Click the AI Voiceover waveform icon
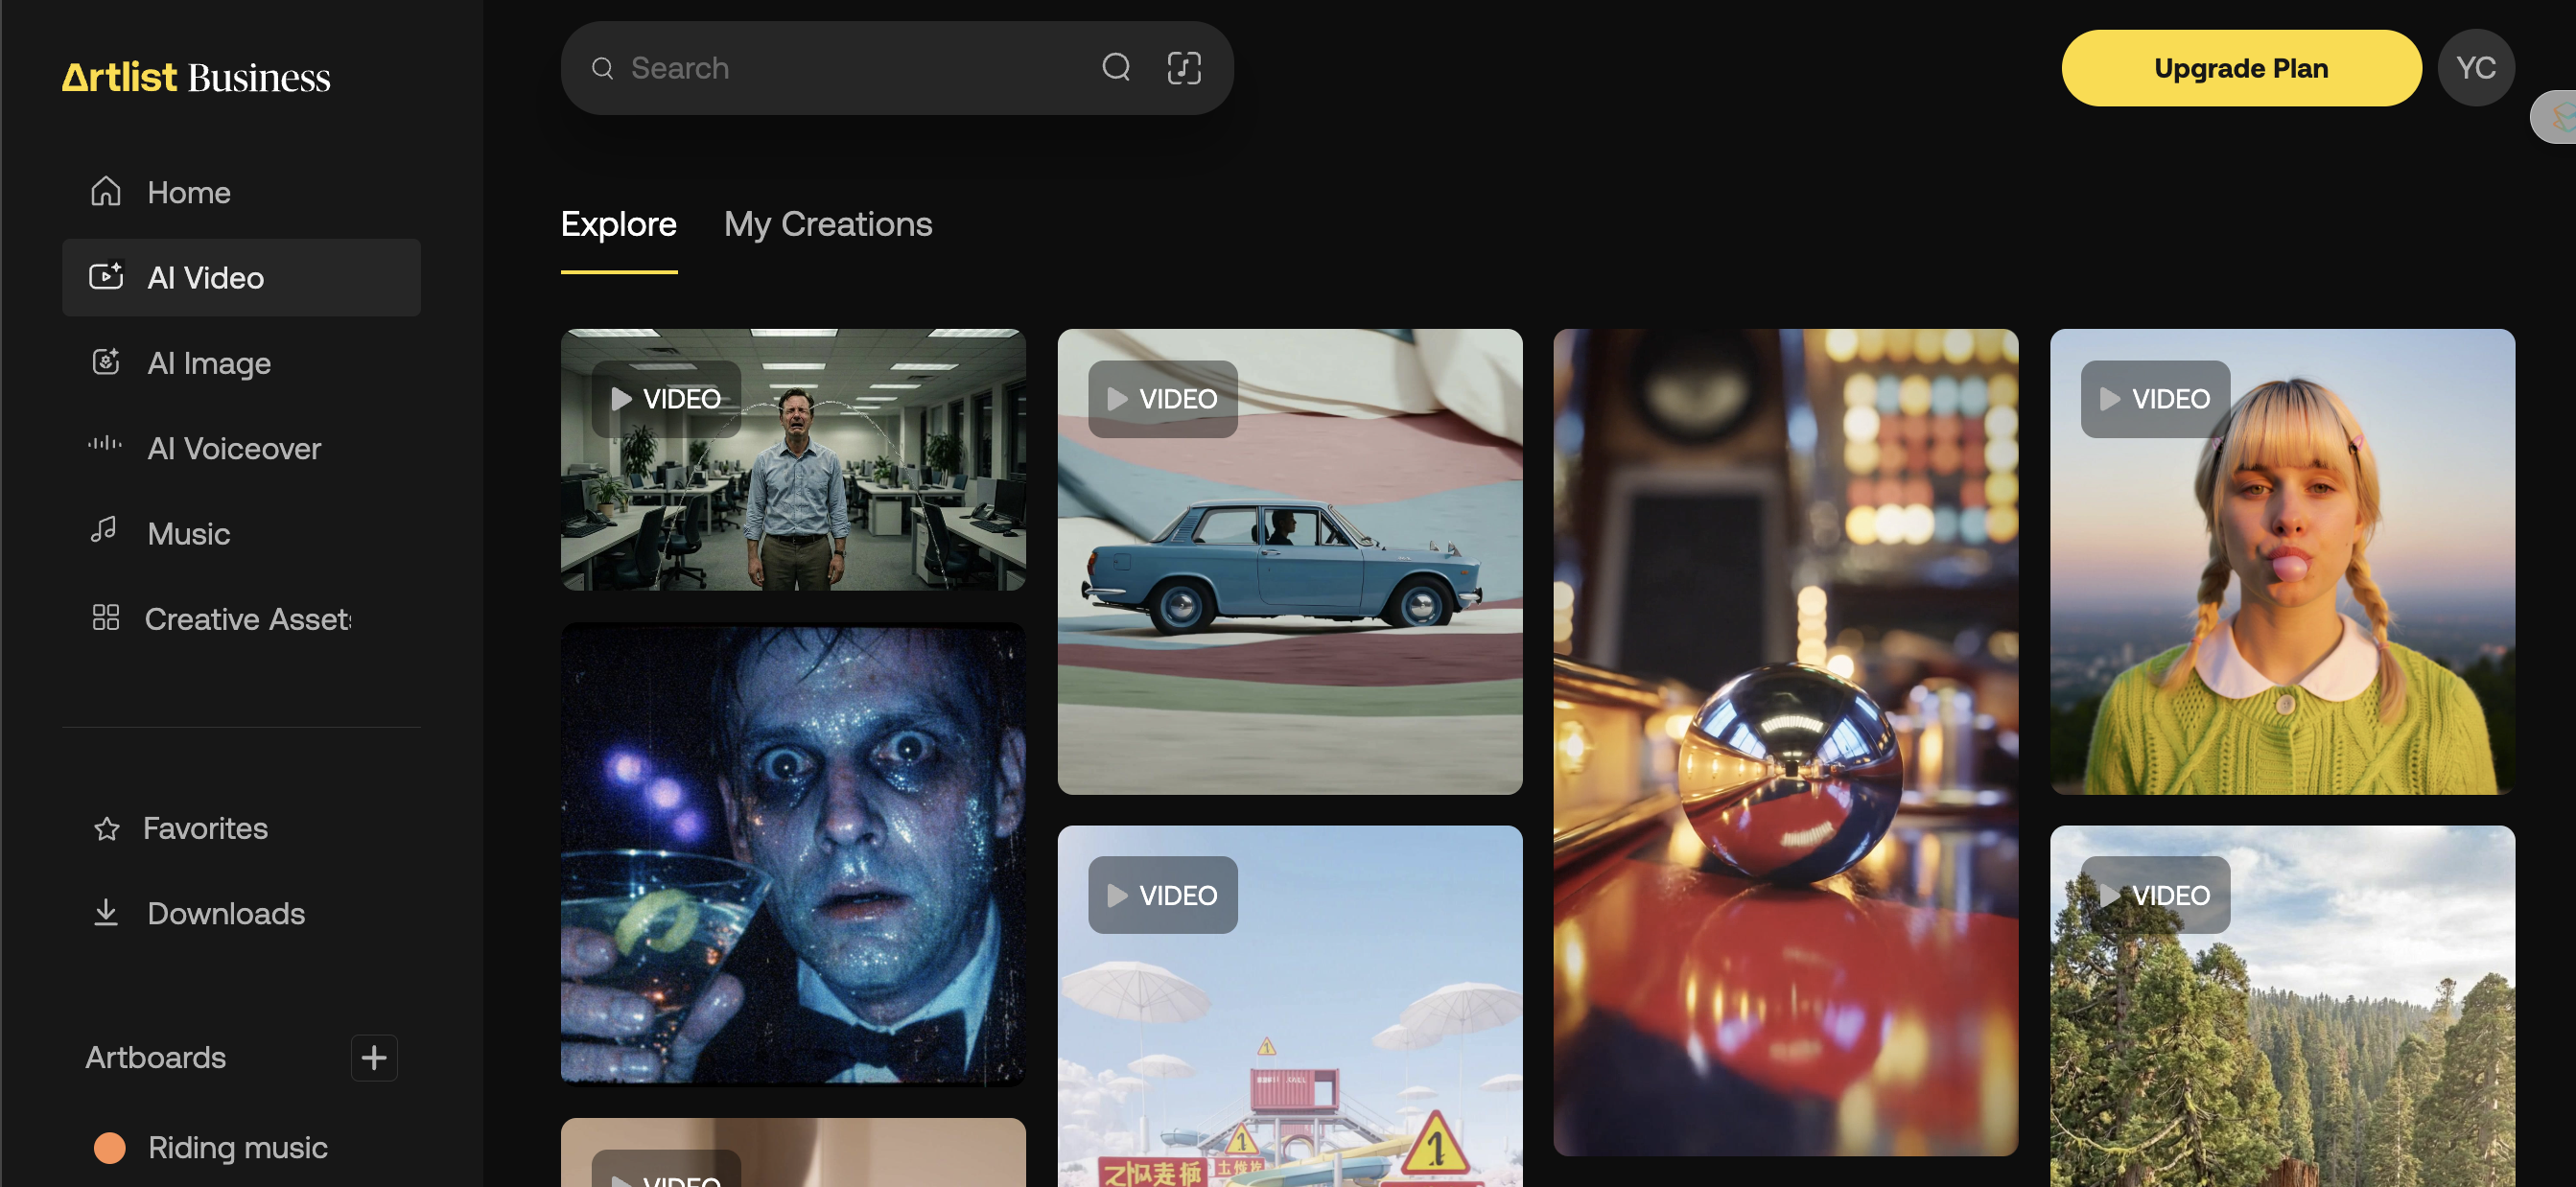Viewport: 2576px width, 1187px height. 105,444
